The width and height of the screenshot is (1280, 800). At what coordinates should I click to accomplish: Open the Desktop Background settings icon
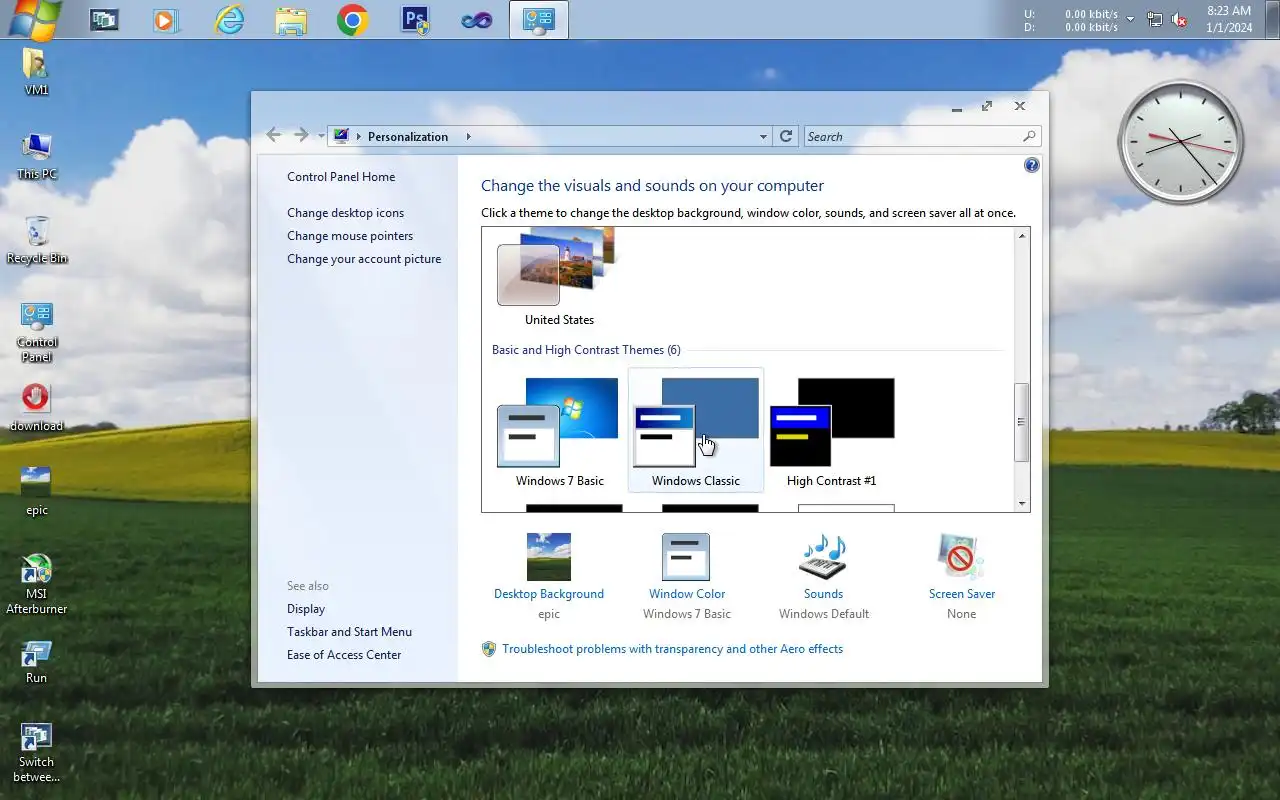click(548, 557)
